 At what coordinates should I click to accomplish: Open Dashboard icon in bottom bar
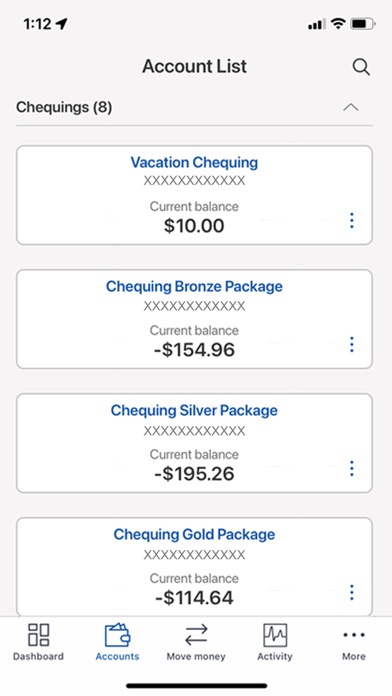tap(38, 634)
